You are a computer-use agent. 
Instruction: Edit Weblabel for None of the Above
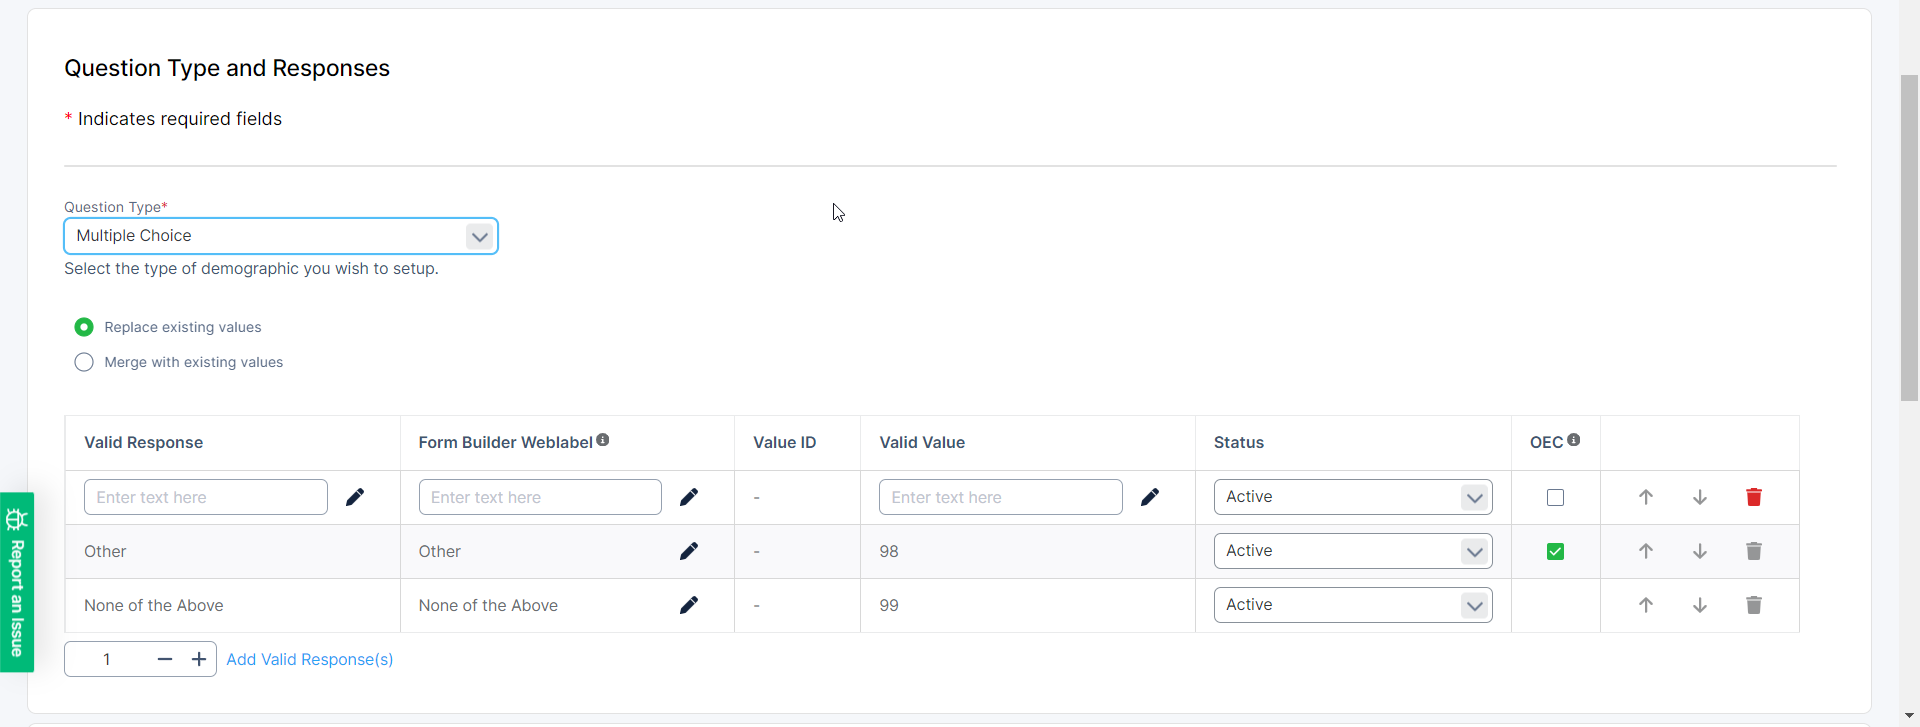pyautogui.click(x=688, y=605)
